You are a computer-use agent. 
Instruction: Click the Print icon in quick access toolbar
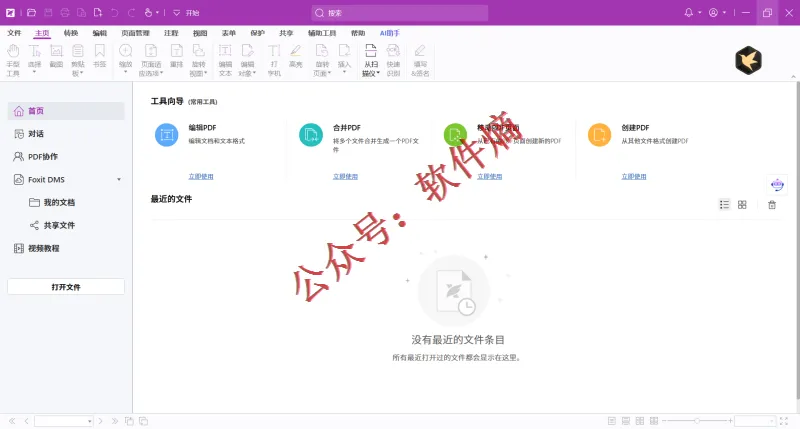click(x=65, y=13)
